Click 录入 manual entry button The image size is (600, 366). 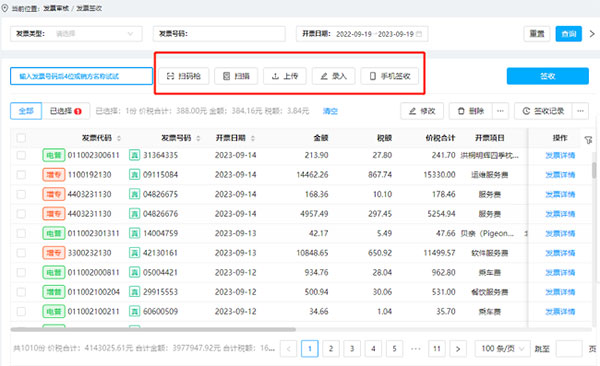[333, 76]
